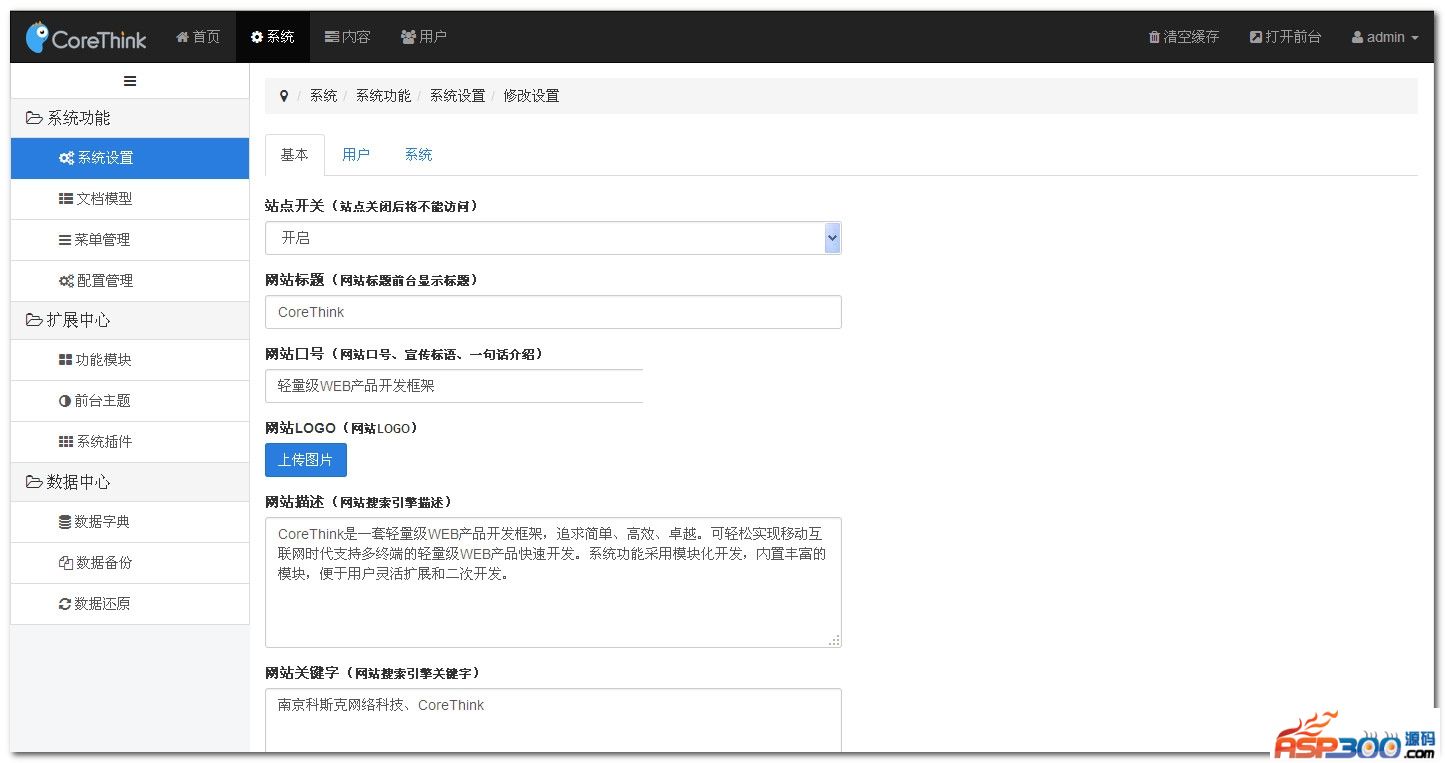Switch to the 用户 settings tab
This screenshot has height=763, width=1445.
point(356,155)
